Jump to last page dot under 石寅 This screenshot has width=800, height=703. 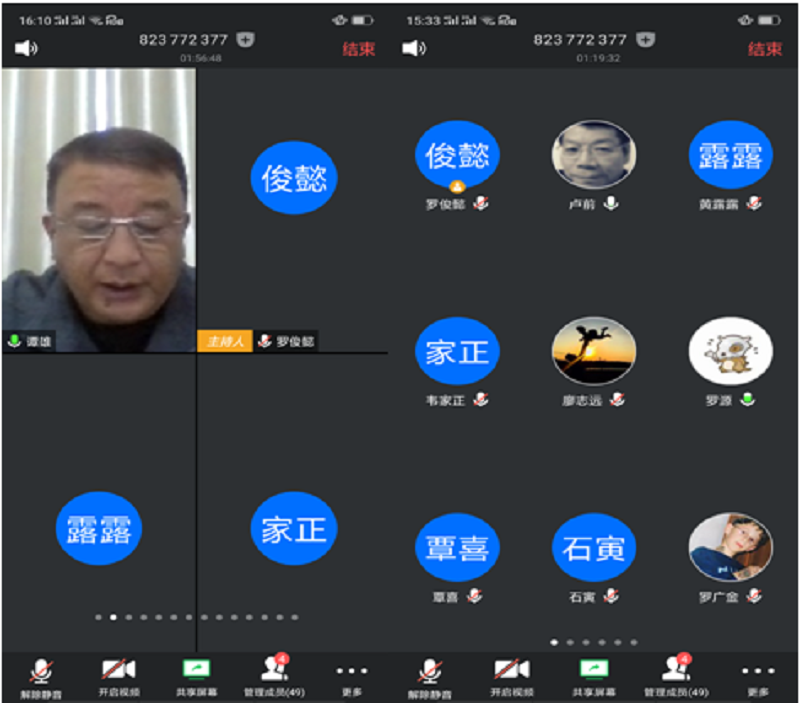(634, 642)
